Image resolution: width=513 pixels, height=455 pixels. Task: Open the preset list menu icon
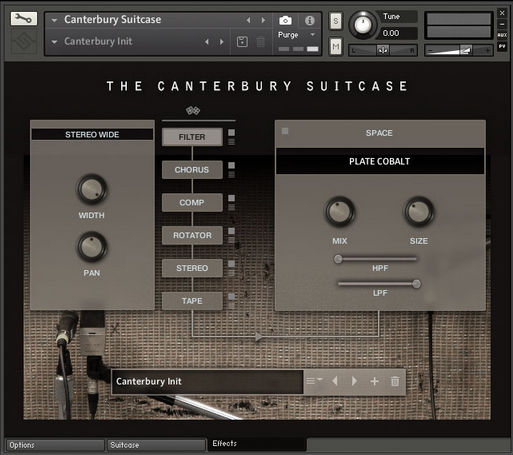click(x=314, y=380)
